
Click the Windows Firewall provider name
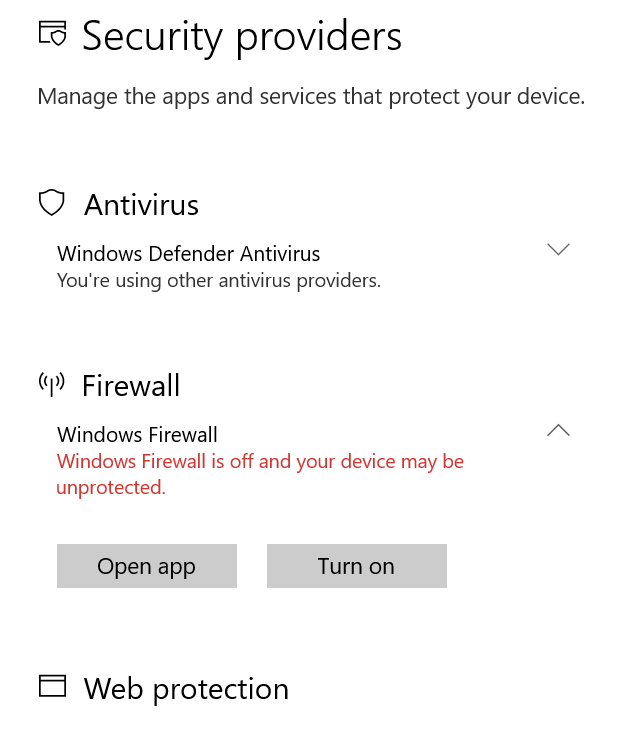tap(137, 435)
